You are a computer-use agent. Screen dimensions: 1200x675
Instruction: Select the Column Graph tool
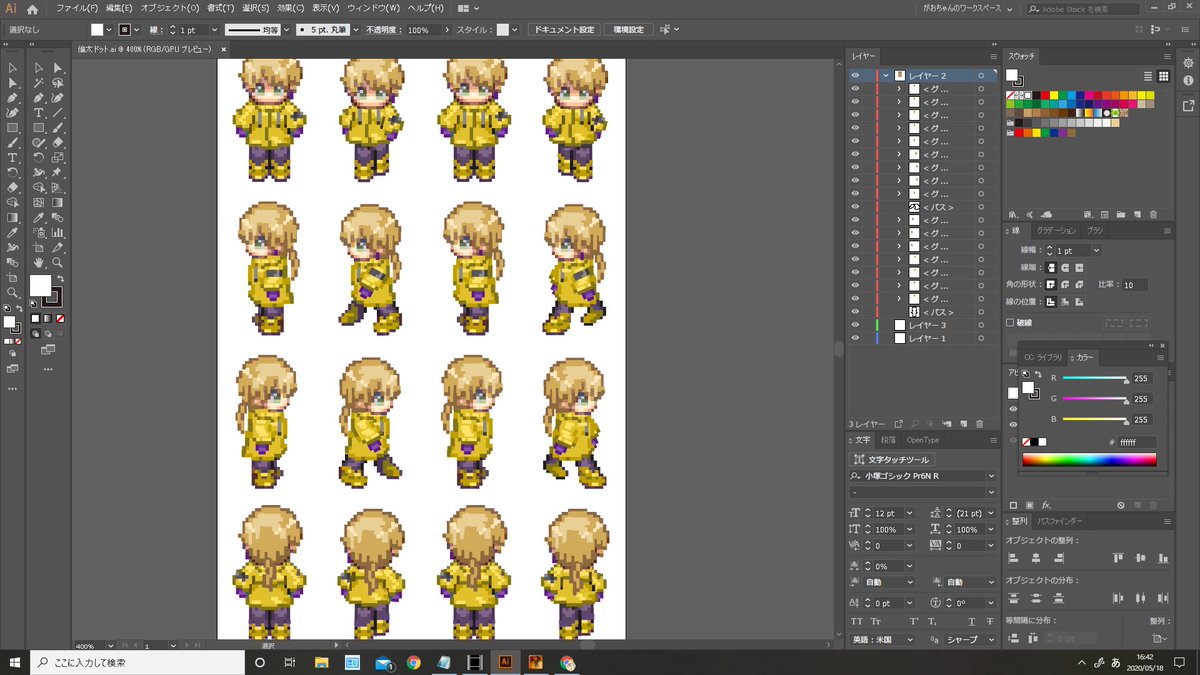click(57, 232)
